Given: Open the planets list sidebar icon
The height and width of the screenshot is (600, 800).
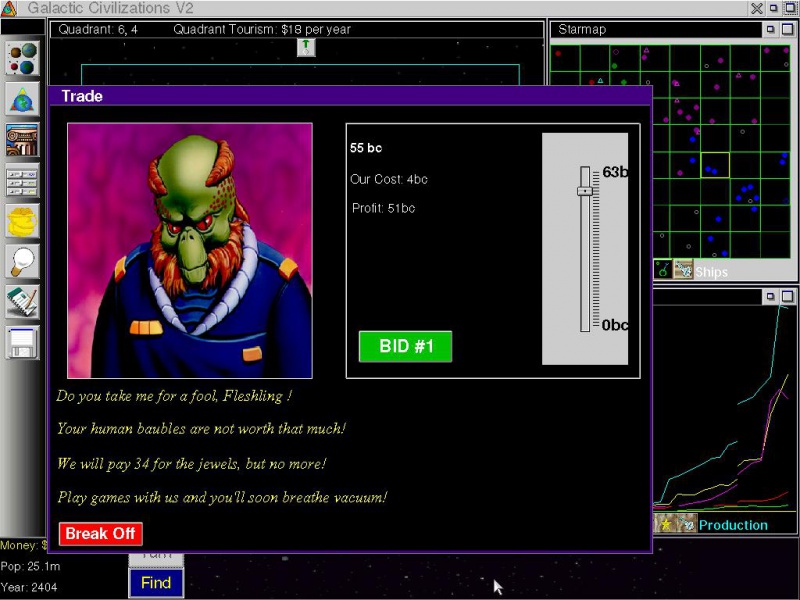Looking at the screenshot, I should [22, 59].
